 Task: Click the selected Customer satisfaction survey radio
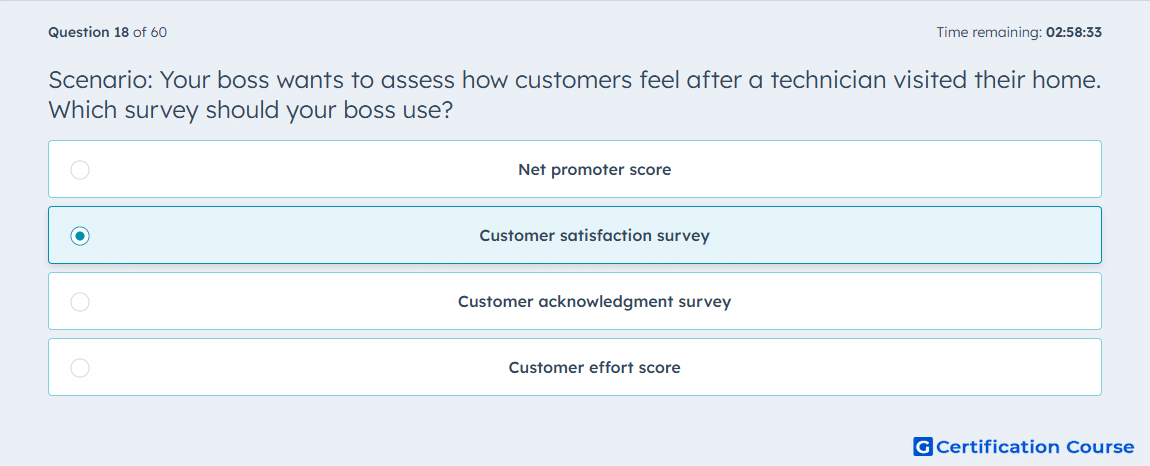click(80, 236)
